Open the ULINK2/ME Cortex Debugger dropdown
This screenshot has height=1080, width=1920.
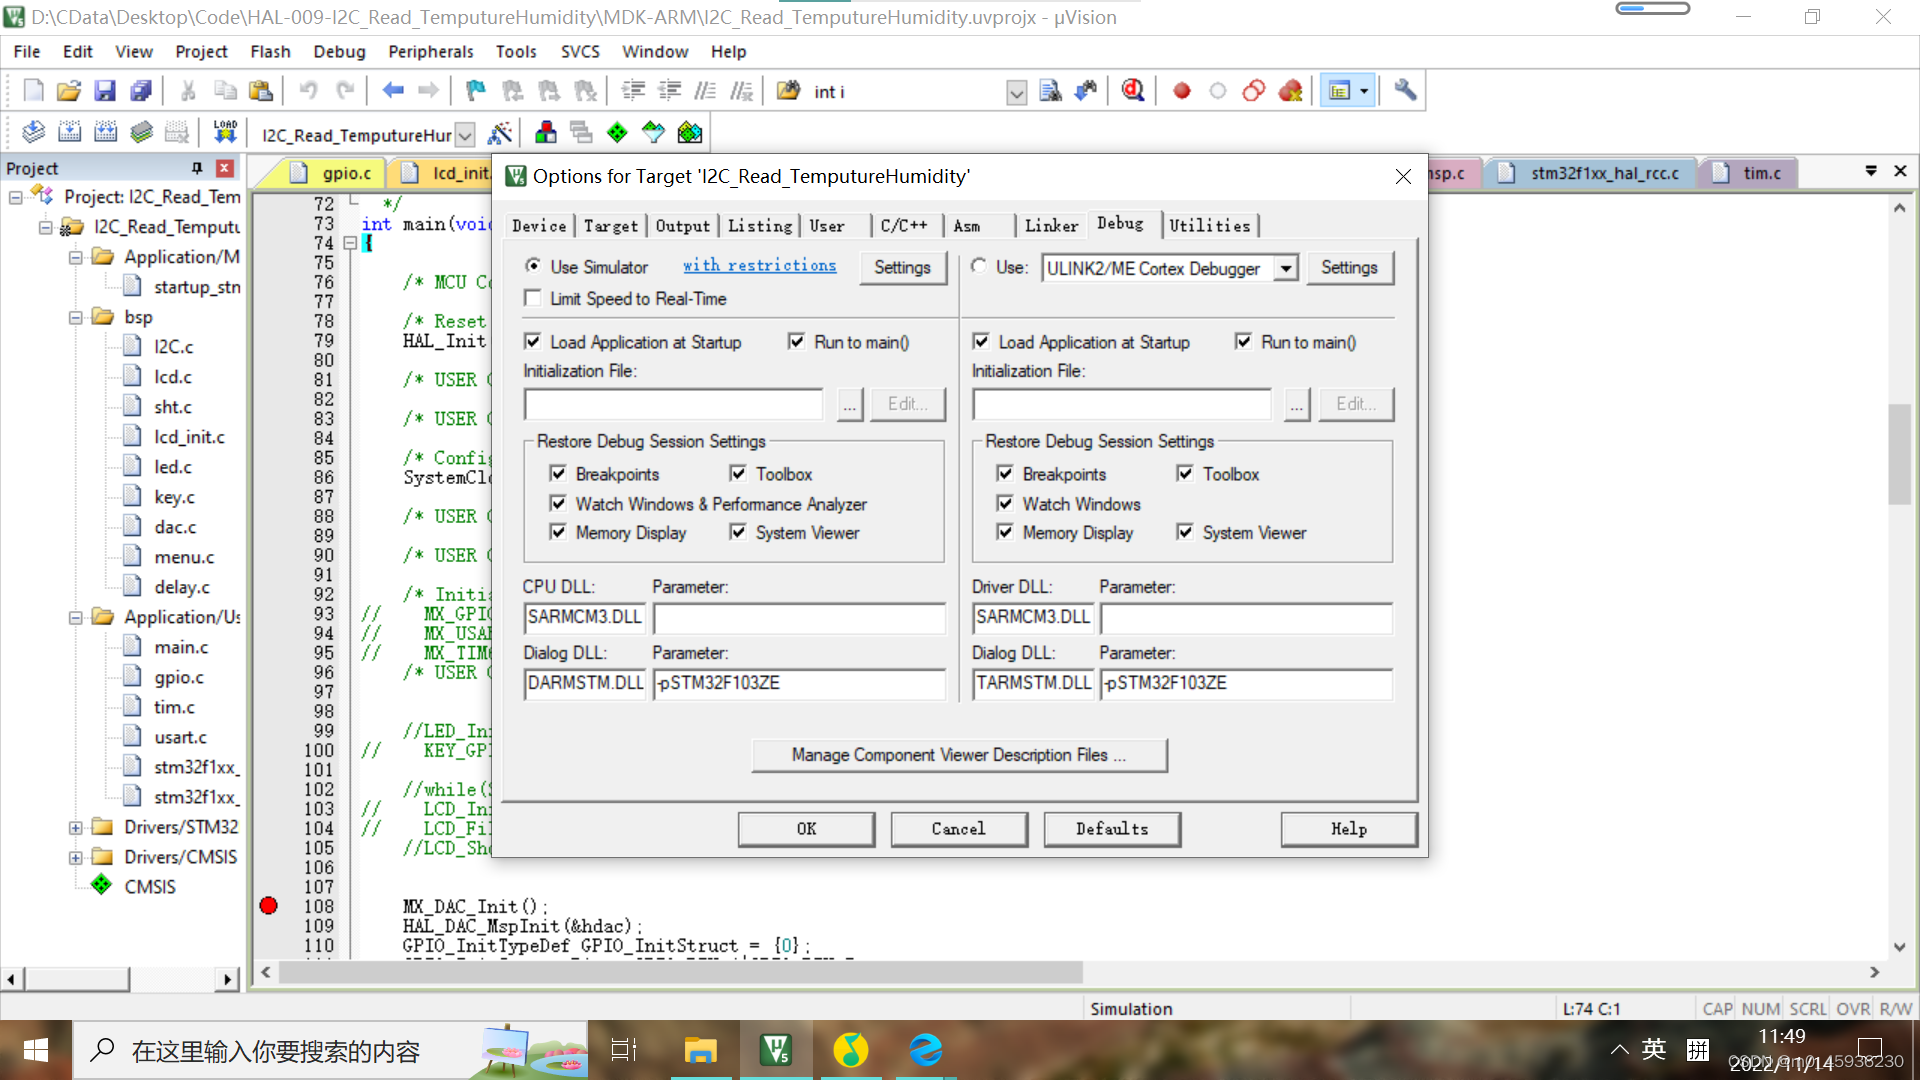pos(1286,268)
